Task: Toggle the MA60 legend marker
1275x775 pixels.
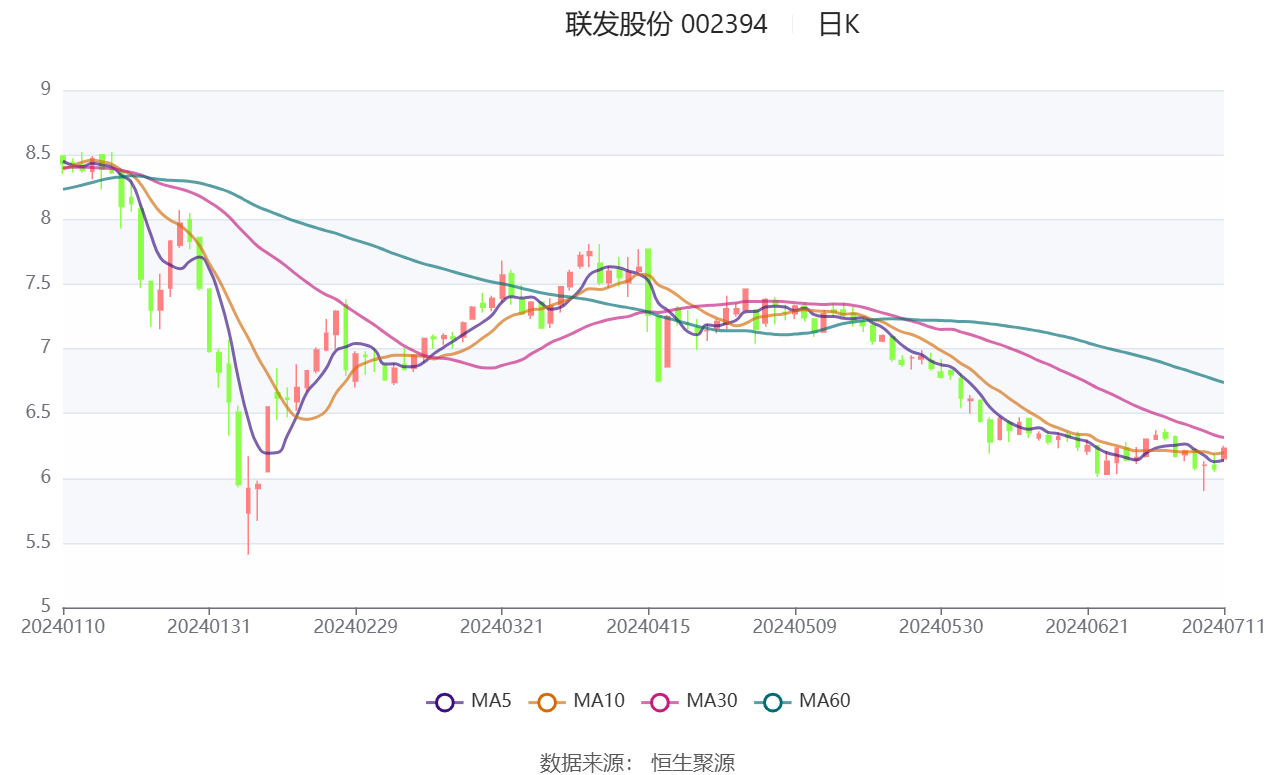Action: click(772, 702)
